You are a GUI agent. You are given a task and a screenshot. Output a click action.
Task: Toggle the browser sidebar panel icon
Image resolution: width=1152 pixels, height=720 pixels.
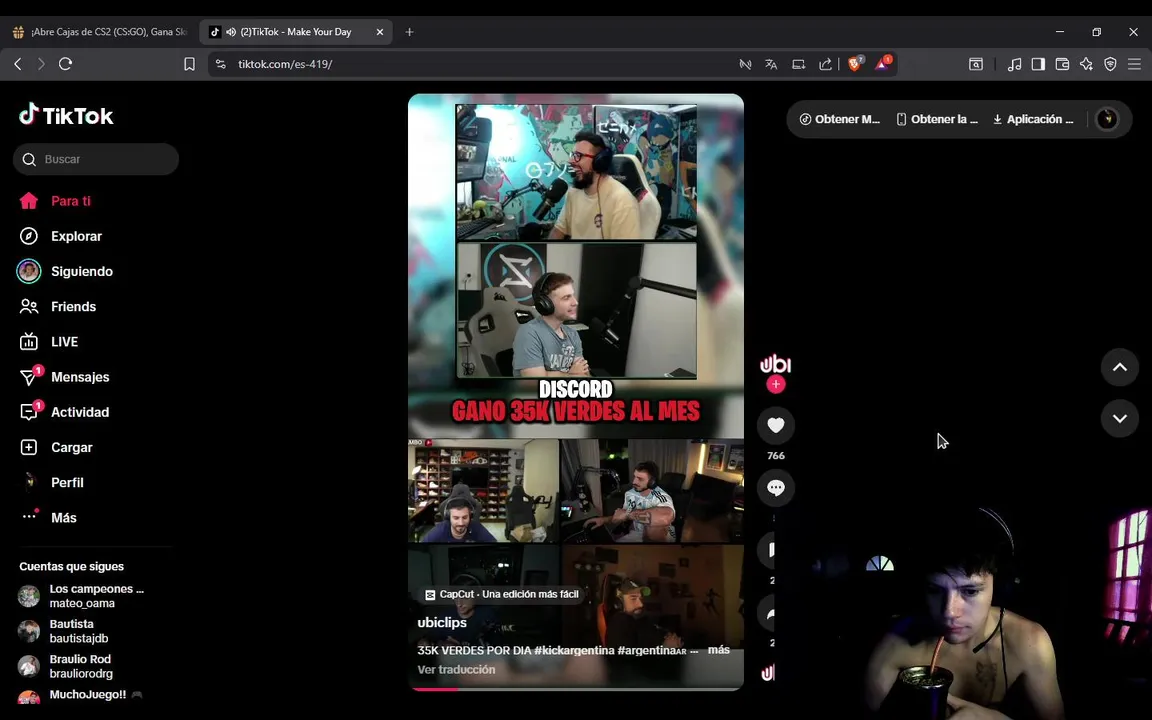(x=1038, y=64)
